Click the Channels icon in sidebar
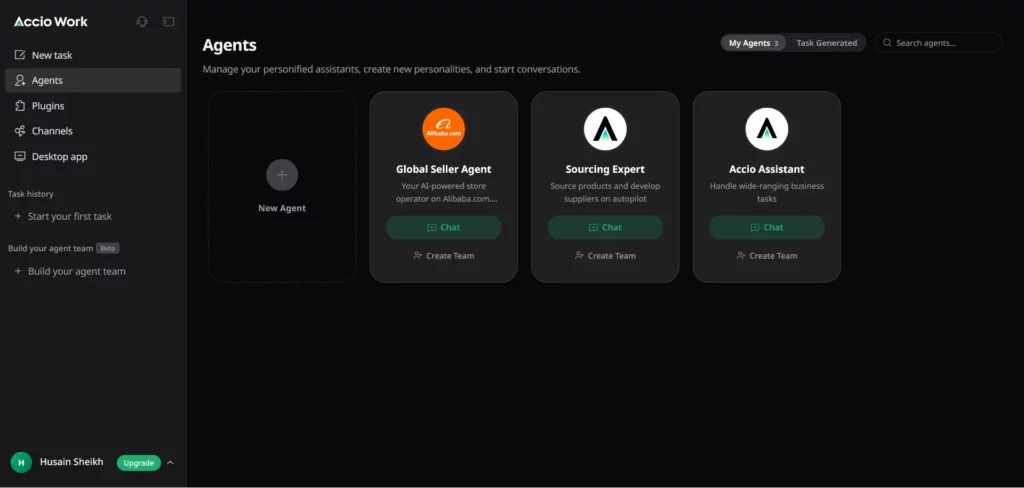The height and width of the screenshot is (488, 1024). click(20, 131)
